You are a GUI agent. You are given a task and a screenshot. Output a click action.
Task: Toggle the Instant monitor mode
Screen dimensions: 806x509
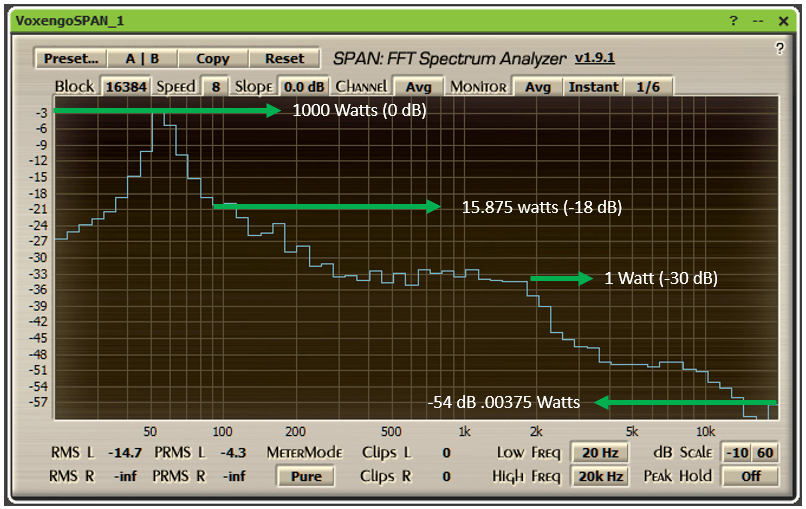click(x=593, y=87)
